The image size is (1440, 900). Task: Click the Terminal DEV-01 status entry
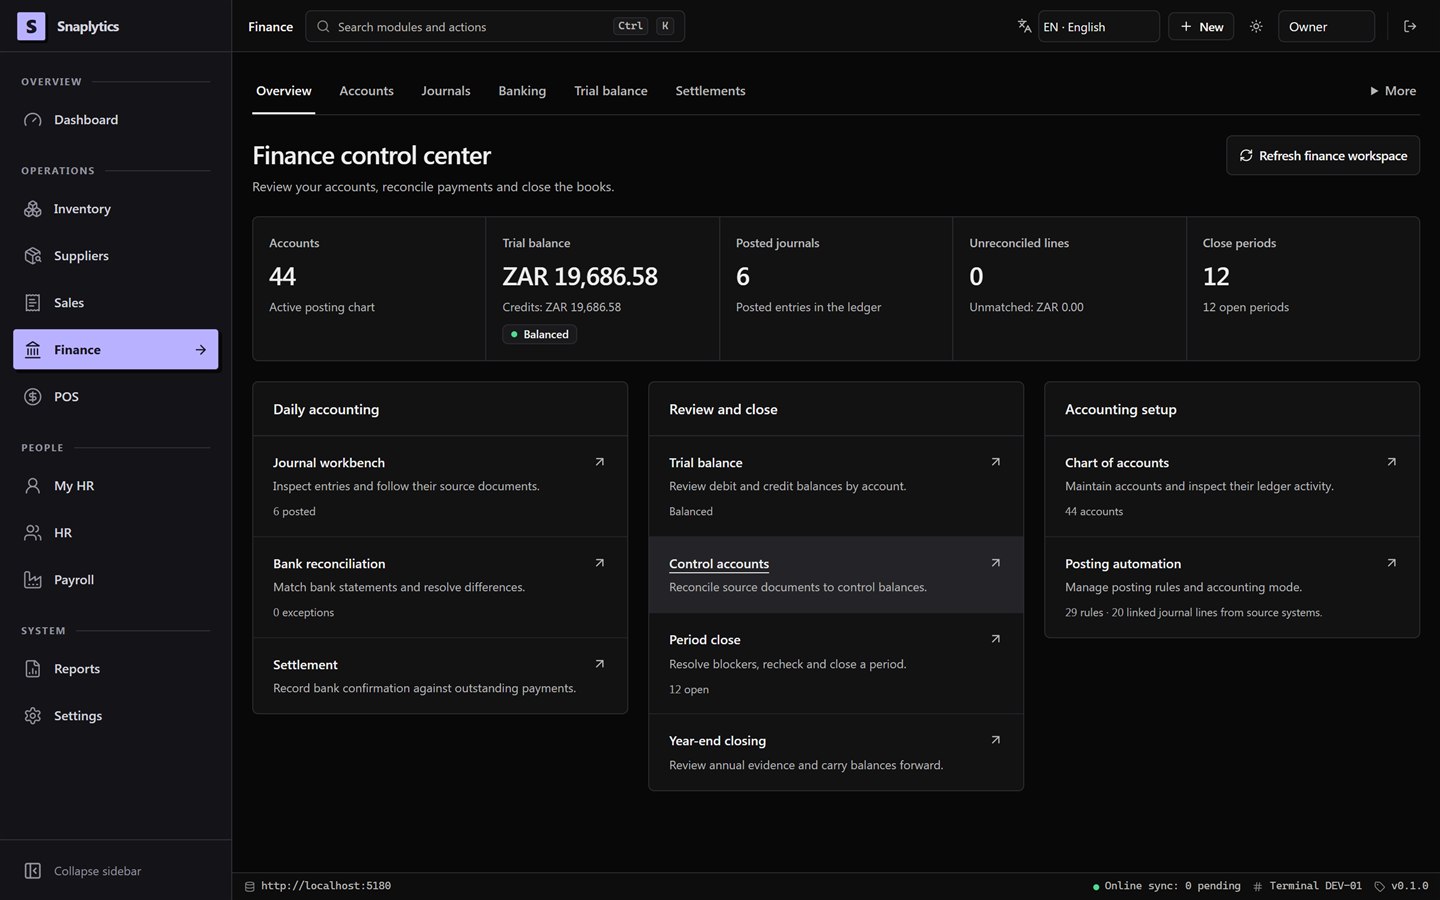(x=1308, y=886)
